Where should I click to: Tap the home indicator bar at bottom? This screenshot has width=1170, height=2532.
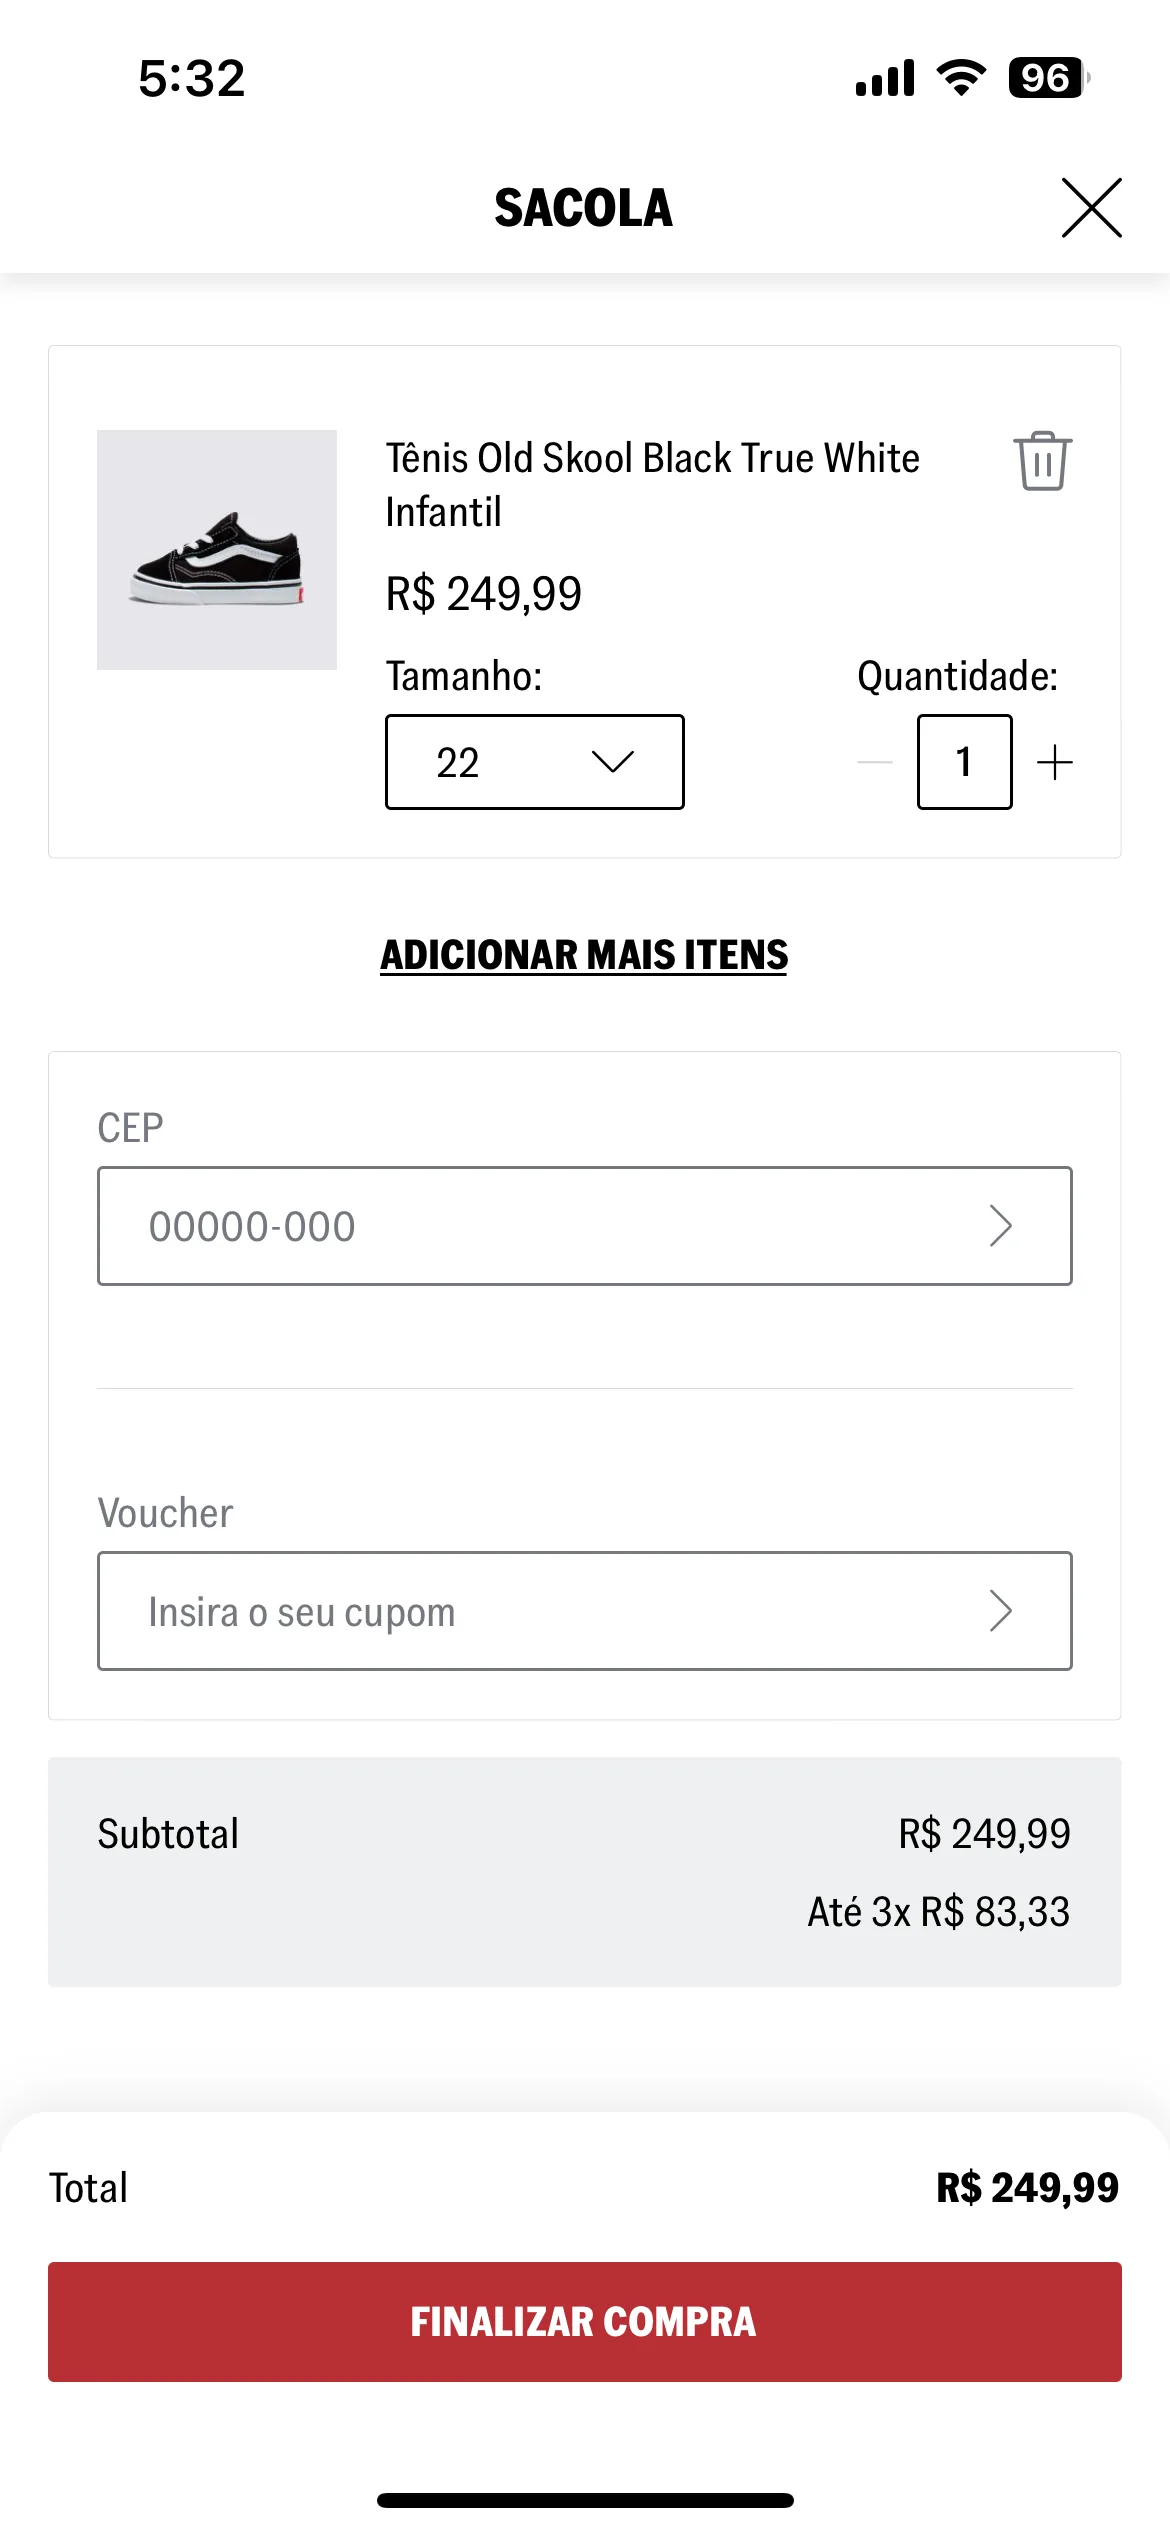(585, 2501)
